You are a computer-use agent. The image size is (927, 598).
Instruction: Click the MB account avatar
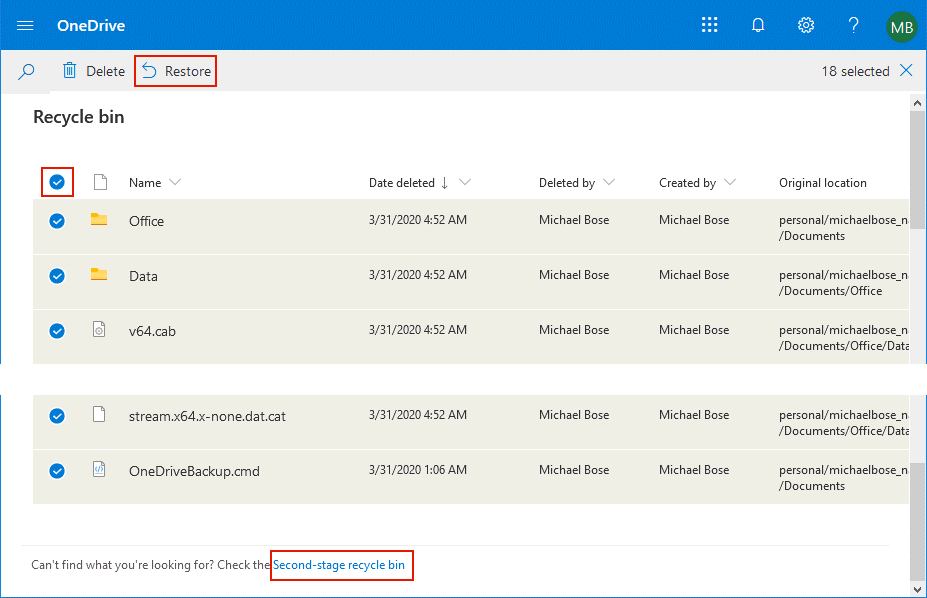[x=901, y=27]
